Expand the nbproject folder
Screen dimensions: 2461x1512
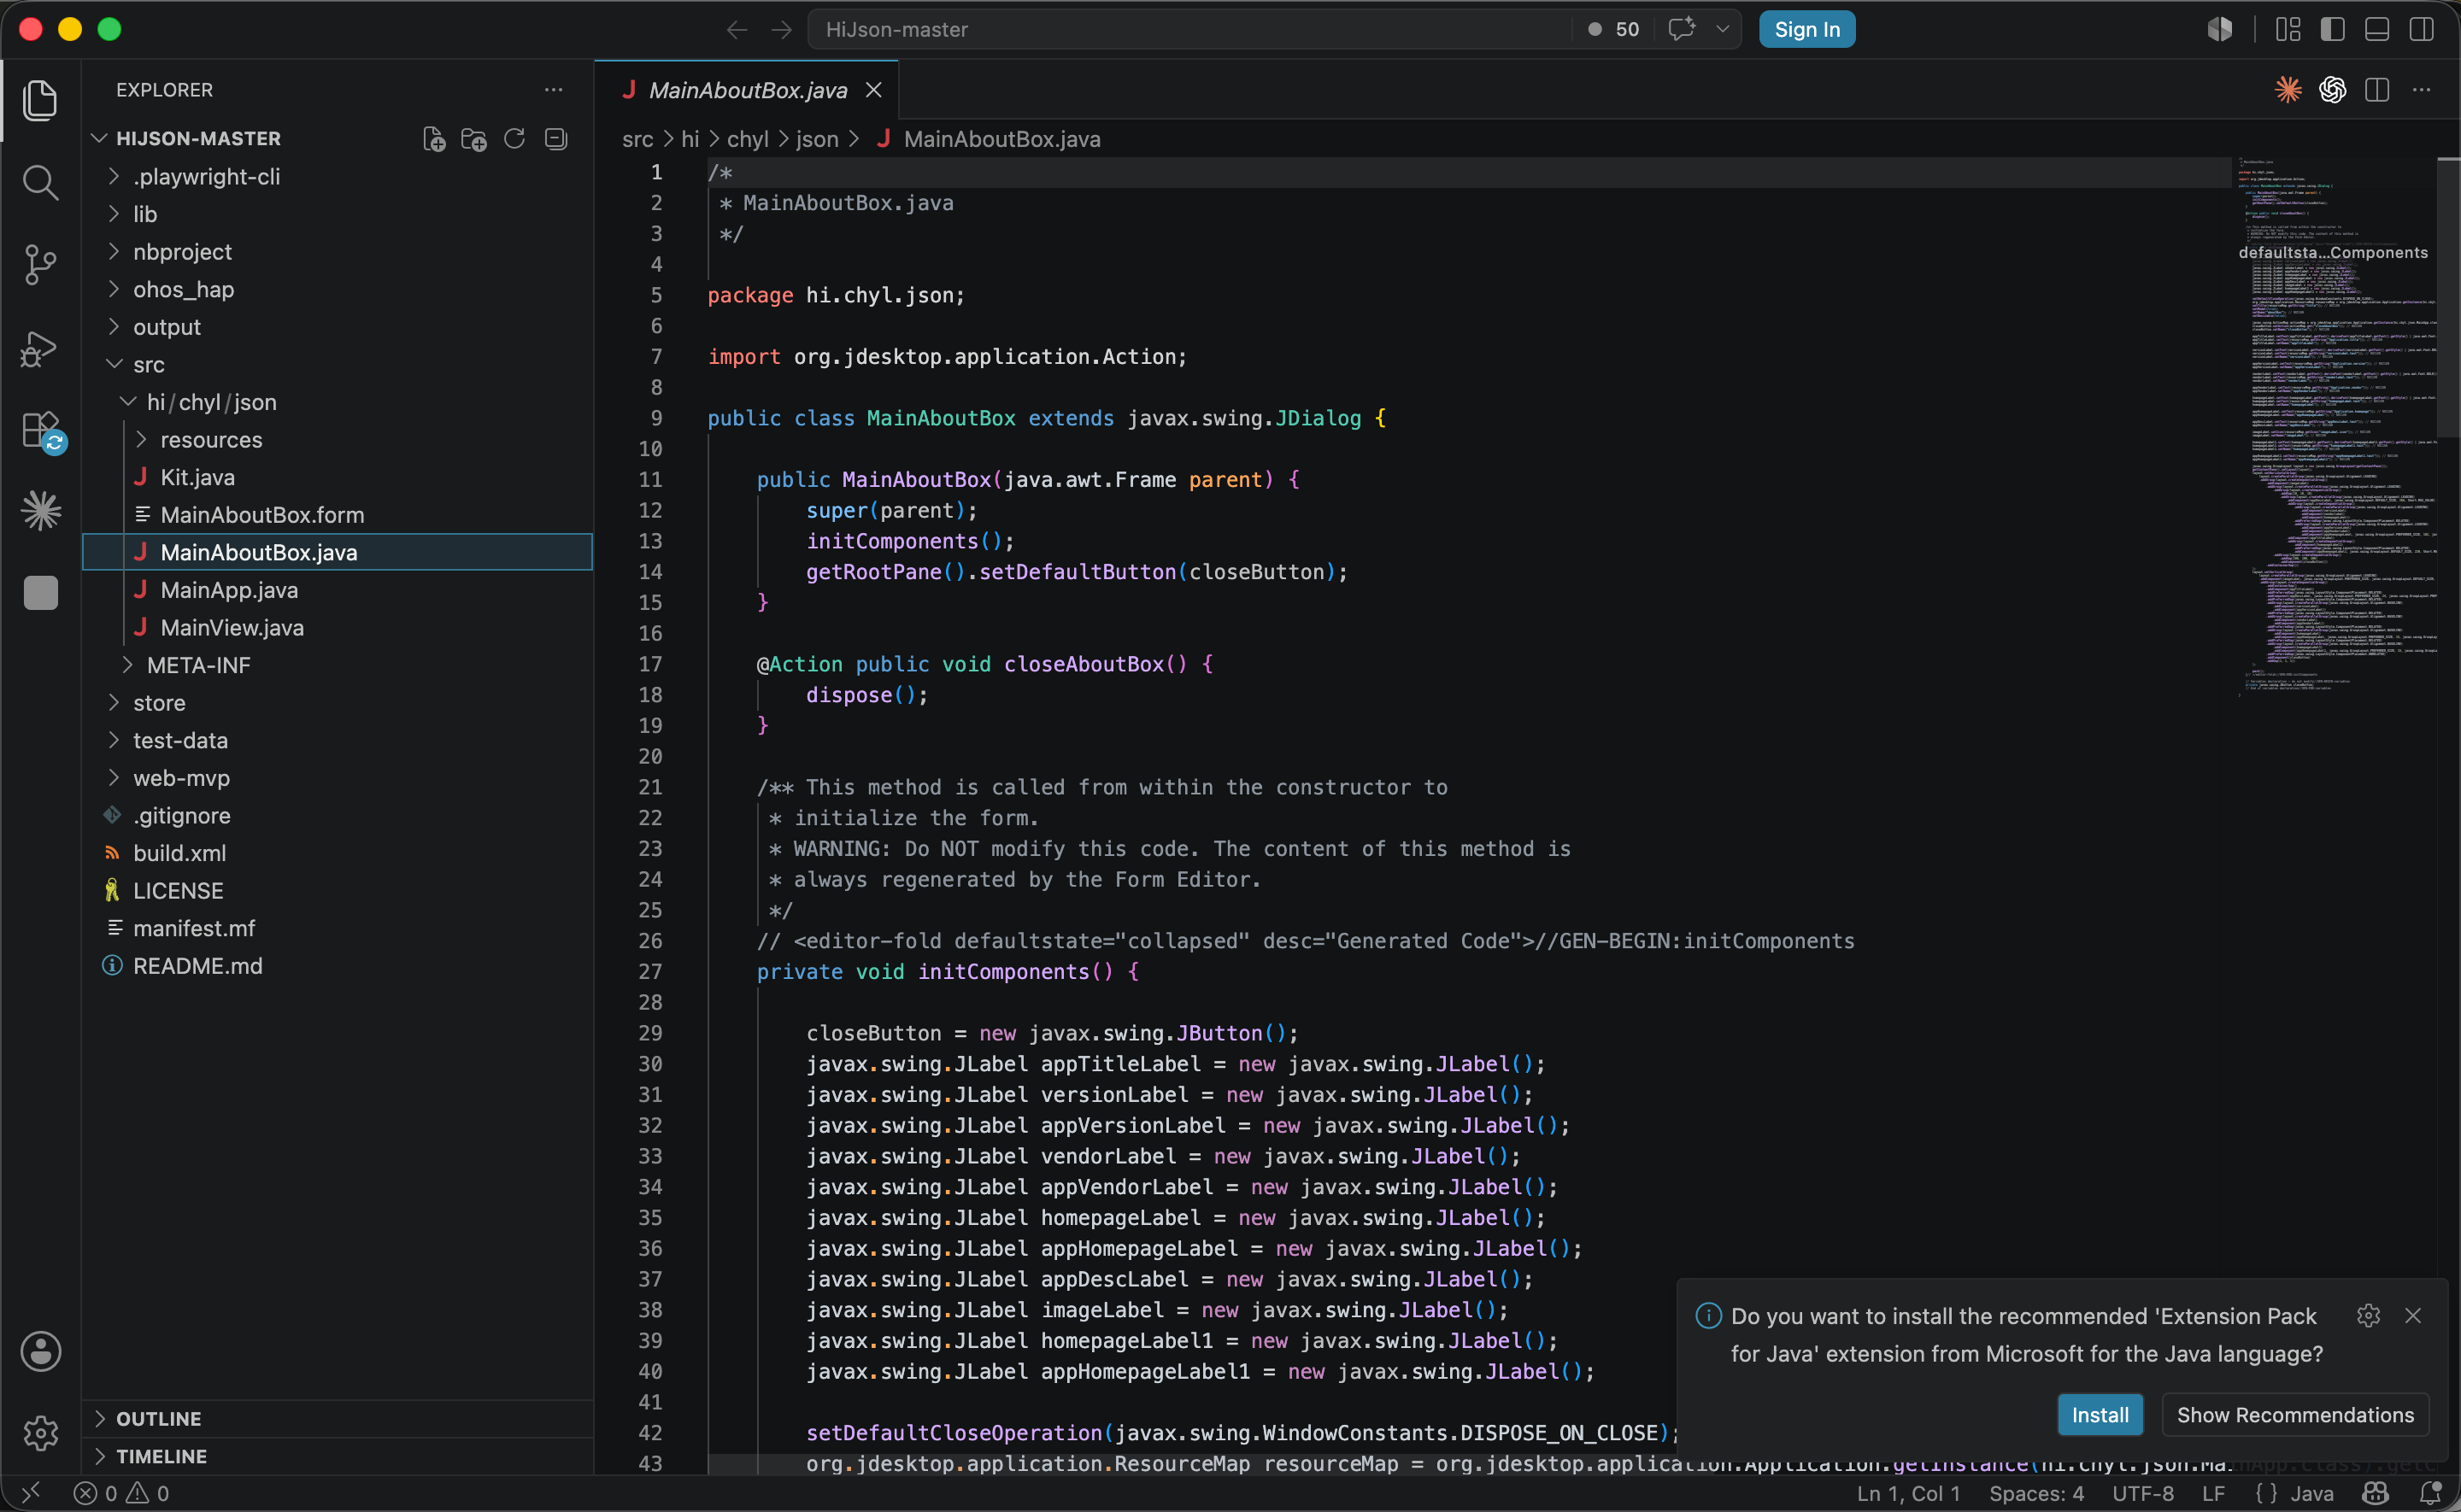[337, 252]
